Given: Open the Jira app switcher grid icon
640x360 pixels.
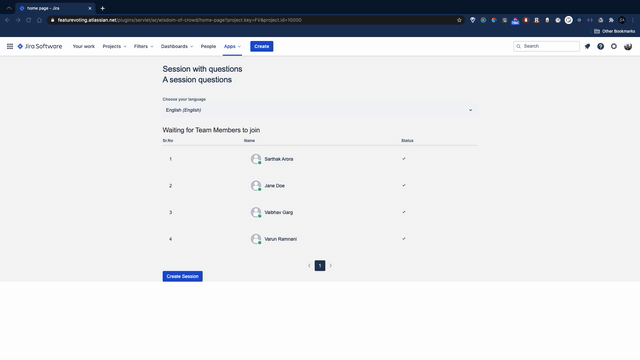Looking at the screenshot, I should [x=10, y=47].
